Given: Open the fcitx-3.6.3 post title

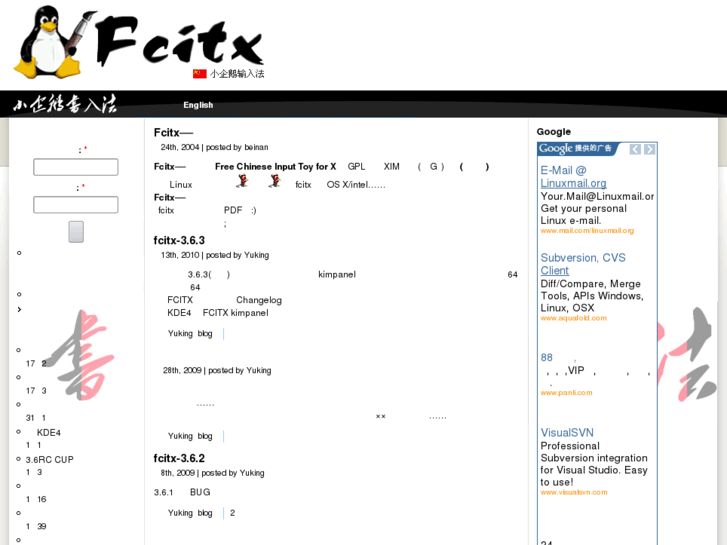Looking at the screenshot, I should tap(179, 240).
